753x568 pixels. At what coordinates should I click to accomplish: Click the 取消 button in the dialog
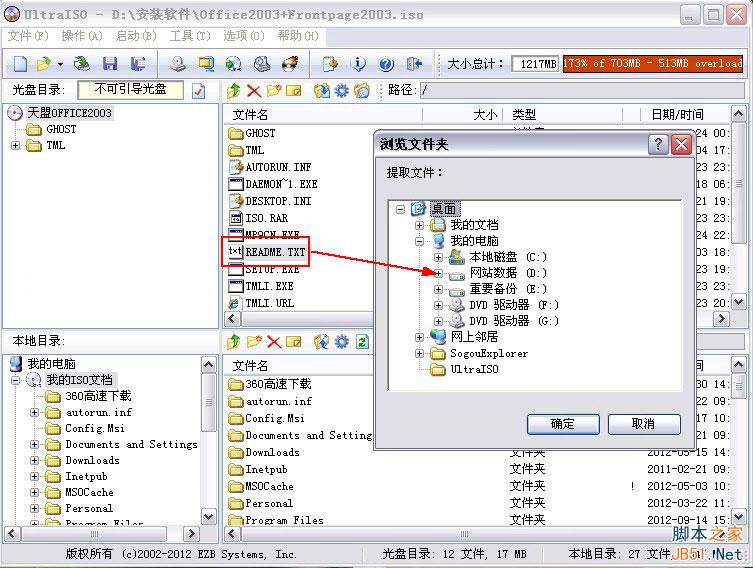(x=644, y=424)
